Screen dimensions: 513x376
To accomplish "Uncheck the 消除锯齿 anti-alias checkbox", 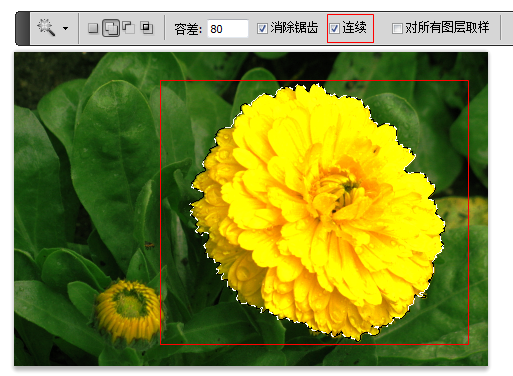I will point(262,29).
